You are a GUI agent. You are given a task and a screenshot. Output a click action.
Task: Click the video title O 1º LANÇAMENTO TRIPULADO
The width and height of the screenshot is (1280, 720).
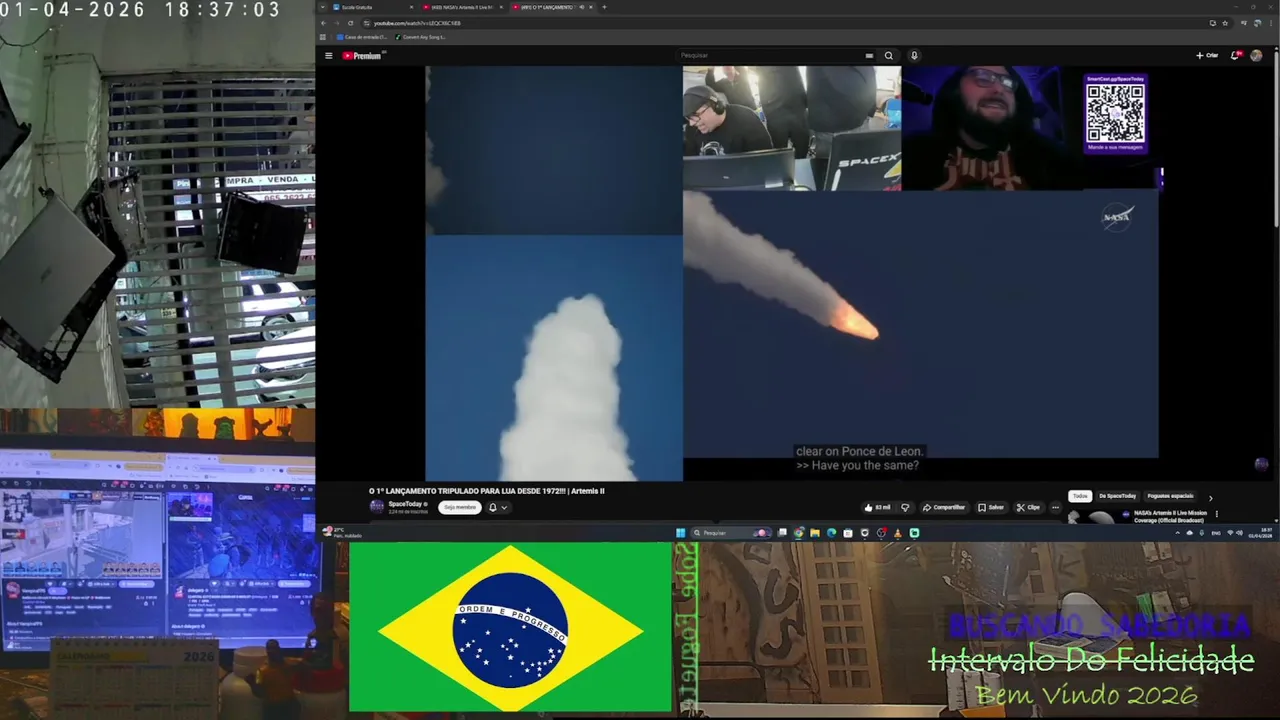486,491
